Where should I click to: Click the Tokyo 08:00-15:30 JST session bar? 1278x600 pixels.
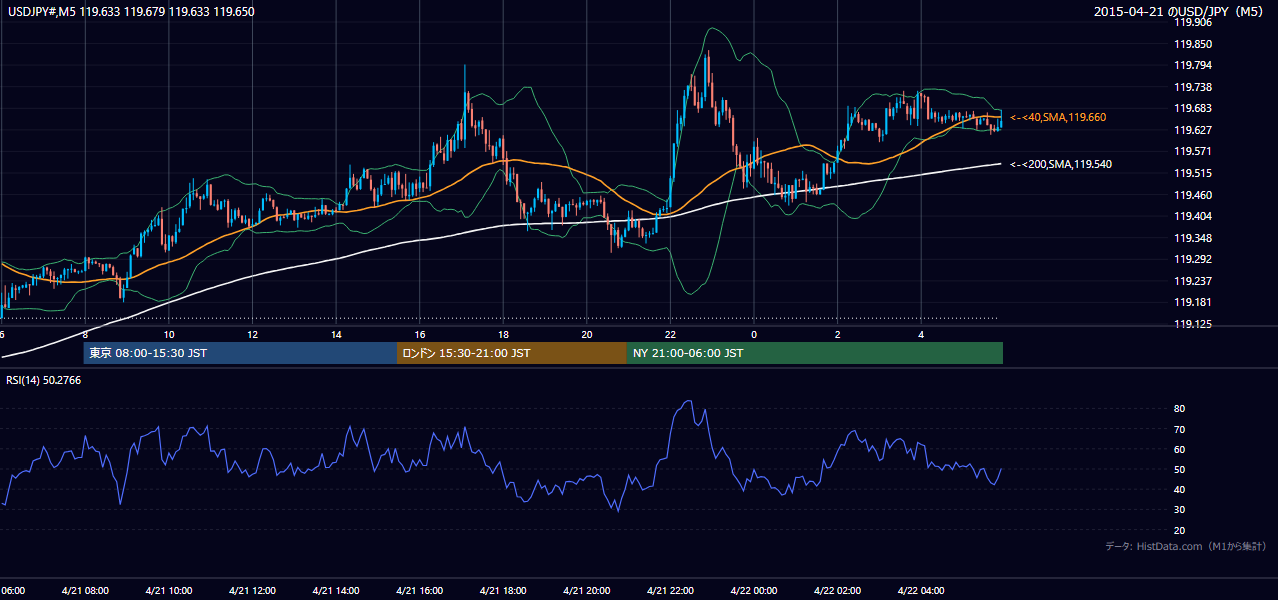pyautogui.click(x=240, y=353)
